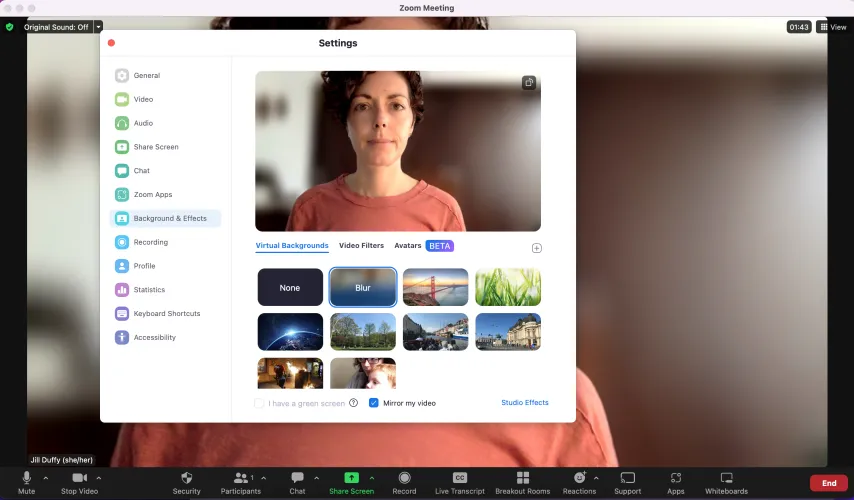Start recording with the Record icon
The width and height of the screenshot is (854, 500).
(x=404, y=478)
